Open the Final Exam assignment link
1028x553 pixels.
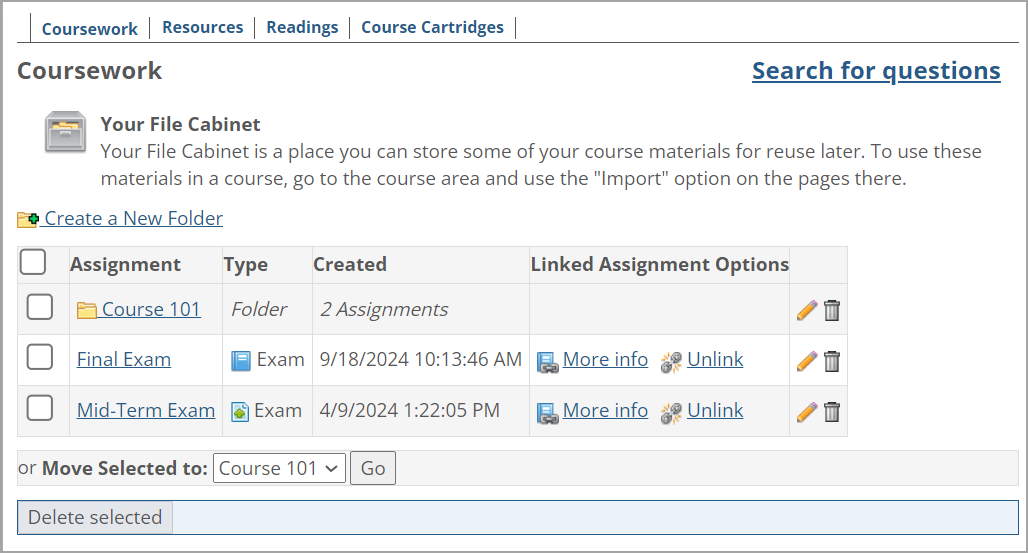click(x=124, y=359)
